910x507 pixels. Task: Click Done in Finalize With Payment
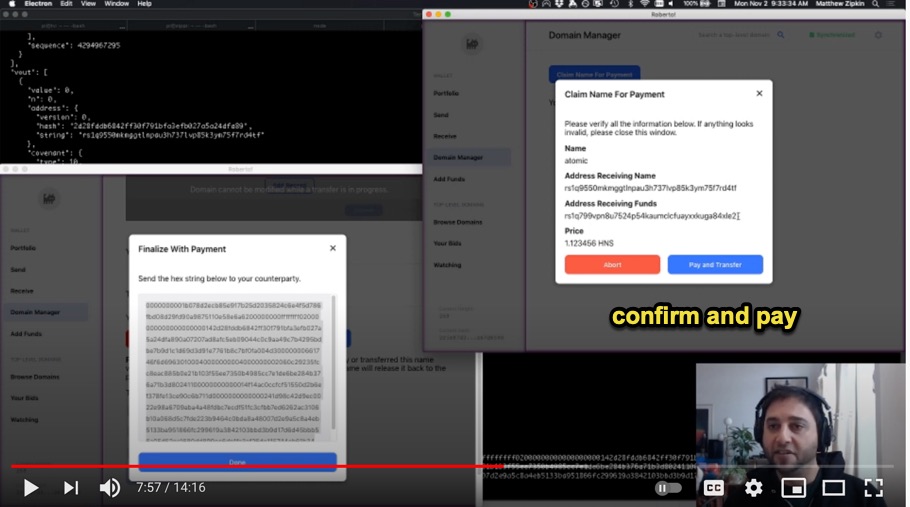237,462
